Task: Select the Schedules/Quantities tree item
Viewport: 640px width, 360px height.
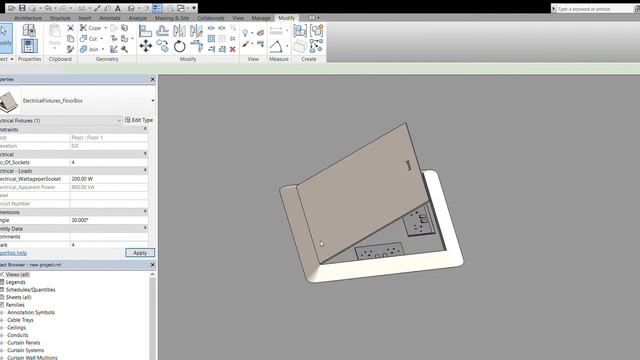Action: [30, 290]
